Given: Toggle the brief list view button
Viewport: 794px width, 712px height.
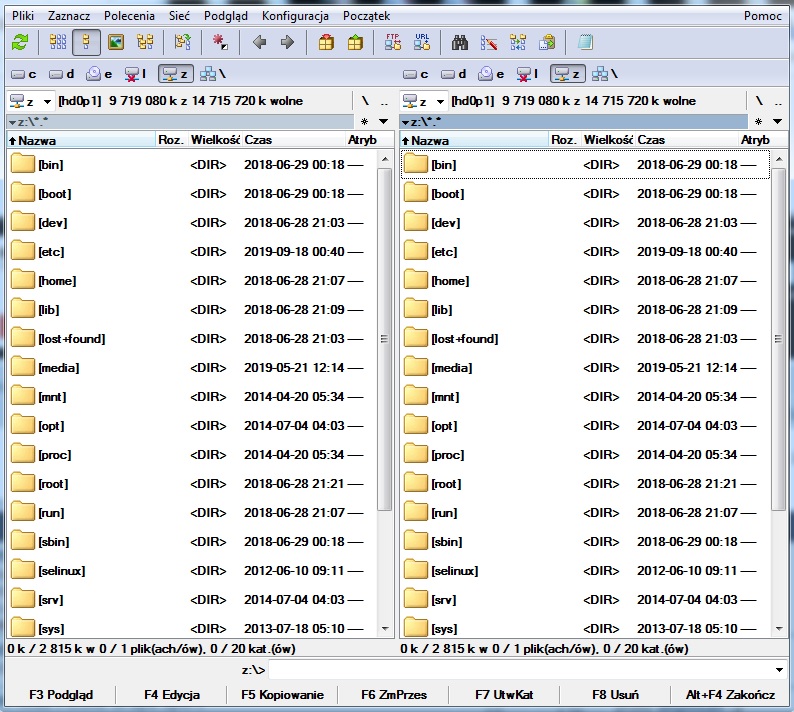Looking at the screenshot, I should pos(57,42).
